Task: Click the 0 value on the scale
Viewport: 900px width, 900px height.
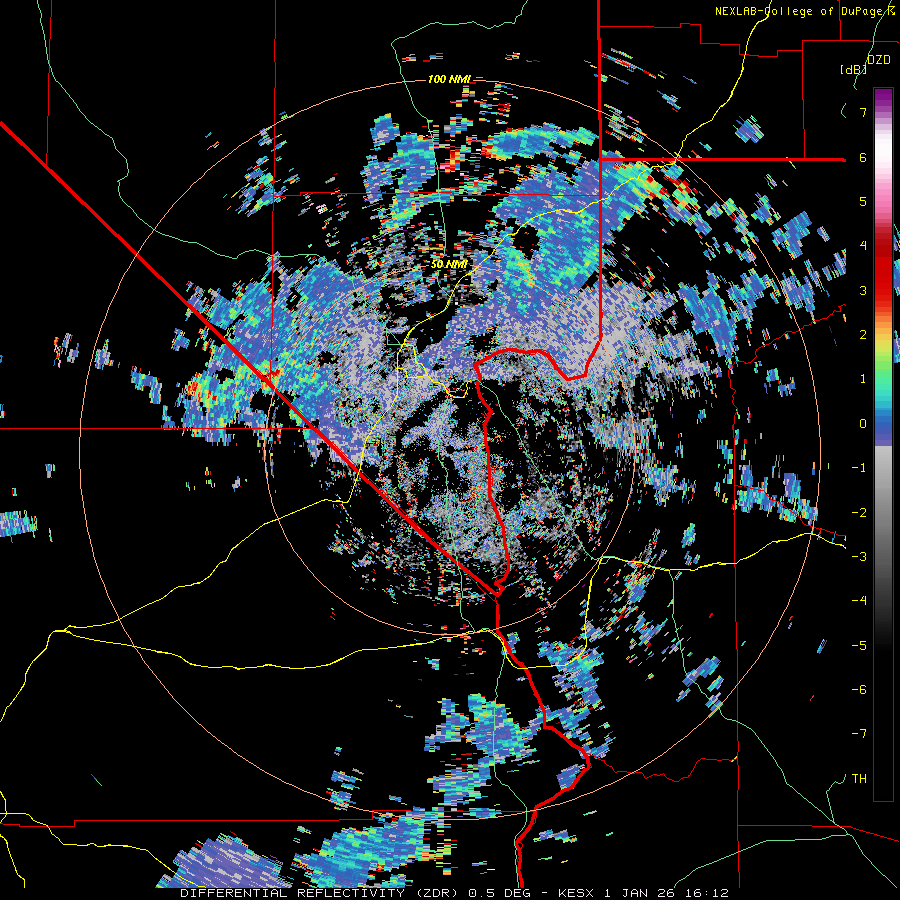Action: (863, 424)
